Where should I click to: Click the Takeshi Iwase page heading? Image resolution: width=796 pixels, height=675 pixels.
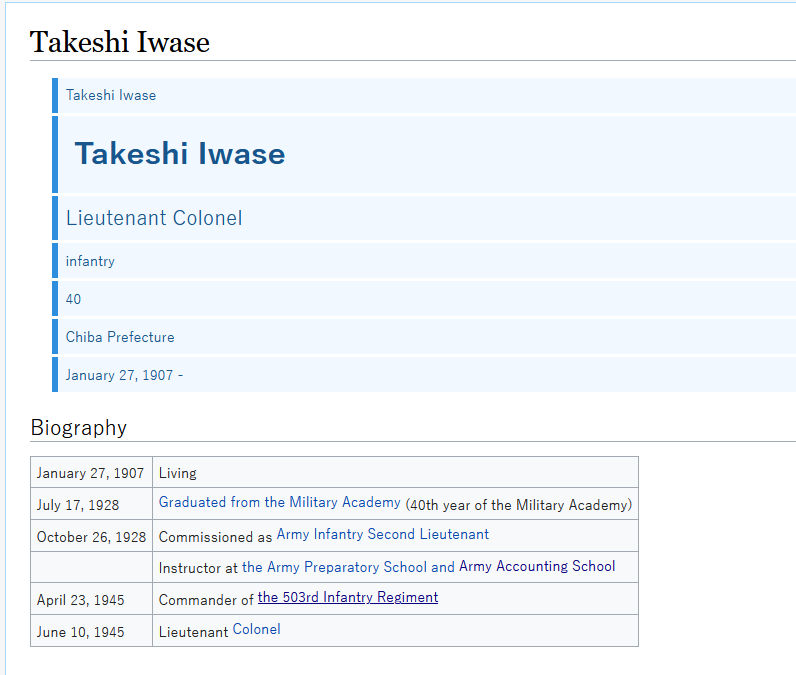click(120, 42)
